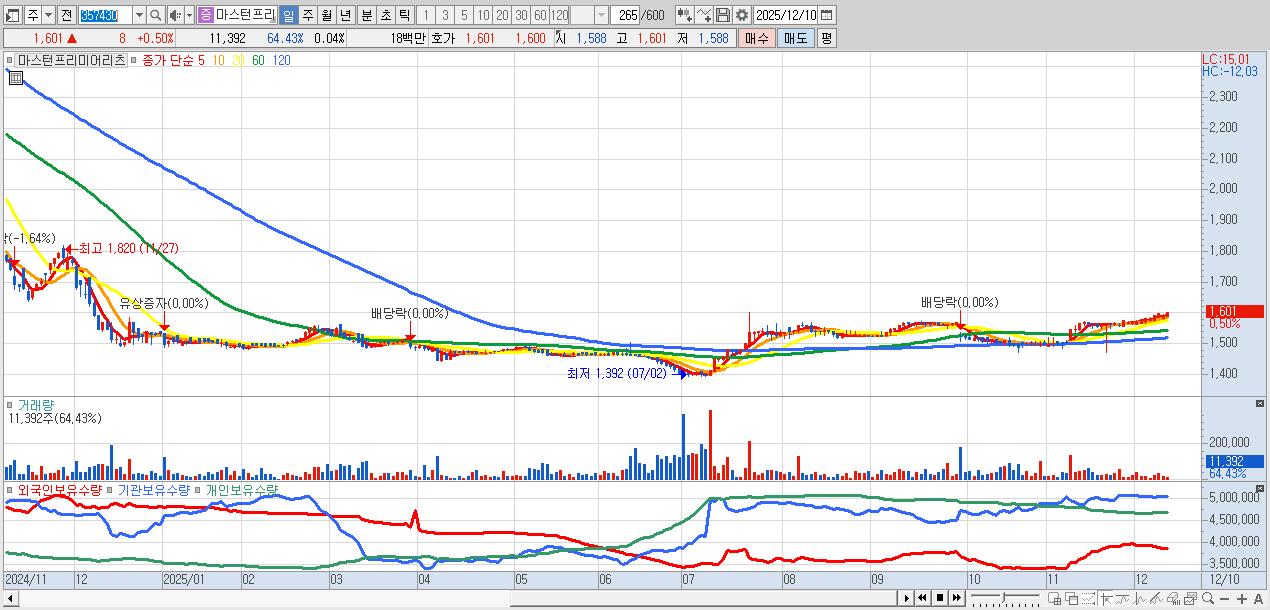Click the letter A text size icon
Screen dimensions: 1270x610
pyautogui.click(x=1258, y=598)
